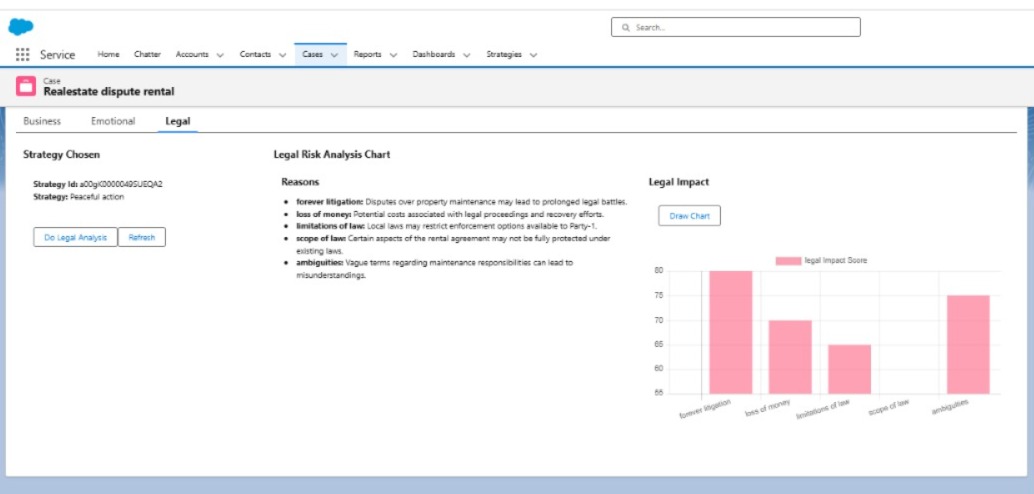
Task: Click the pink Case briefcase icon
Action: tap(26, 86)
